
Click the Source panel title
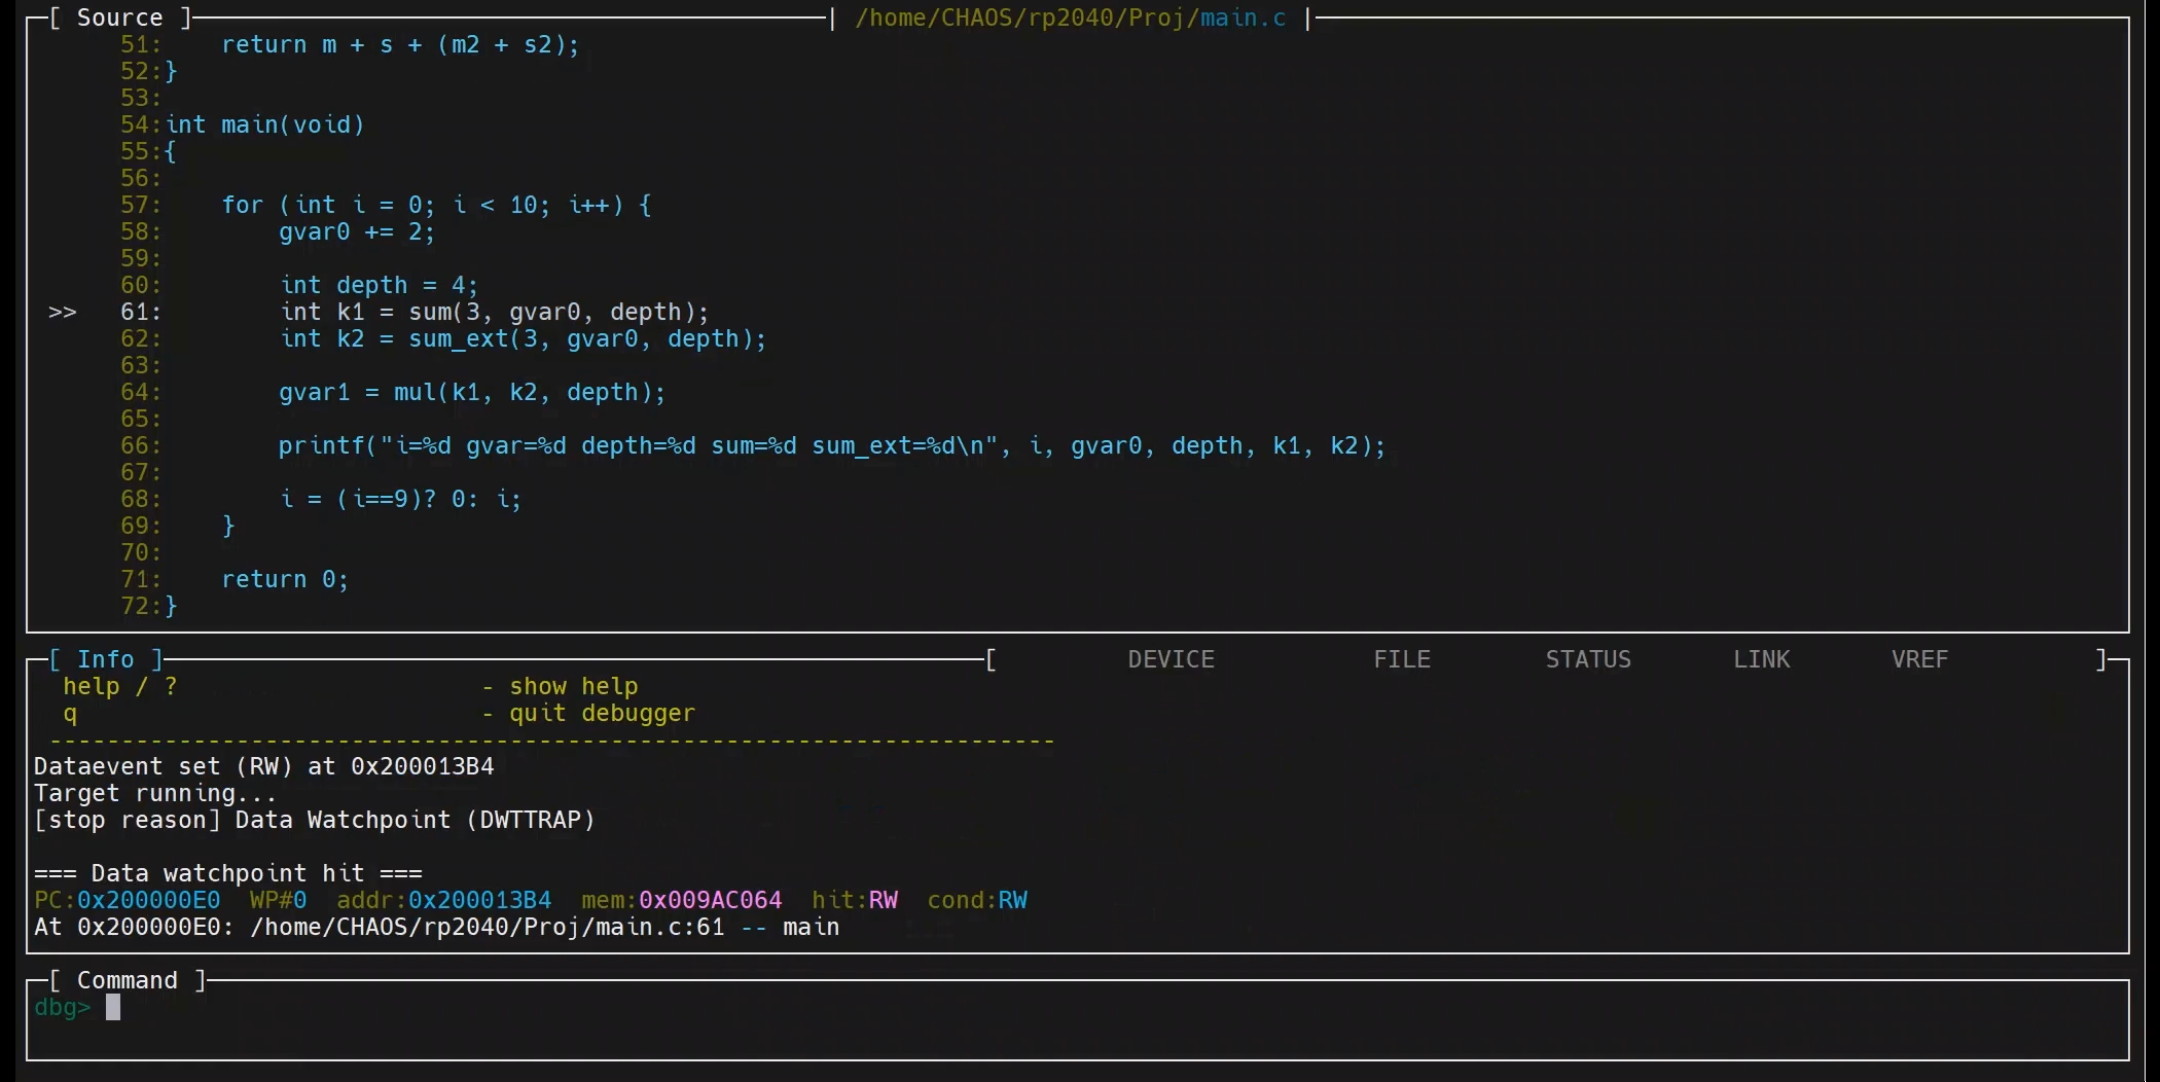pyautogui.click(x=119, y=18)
